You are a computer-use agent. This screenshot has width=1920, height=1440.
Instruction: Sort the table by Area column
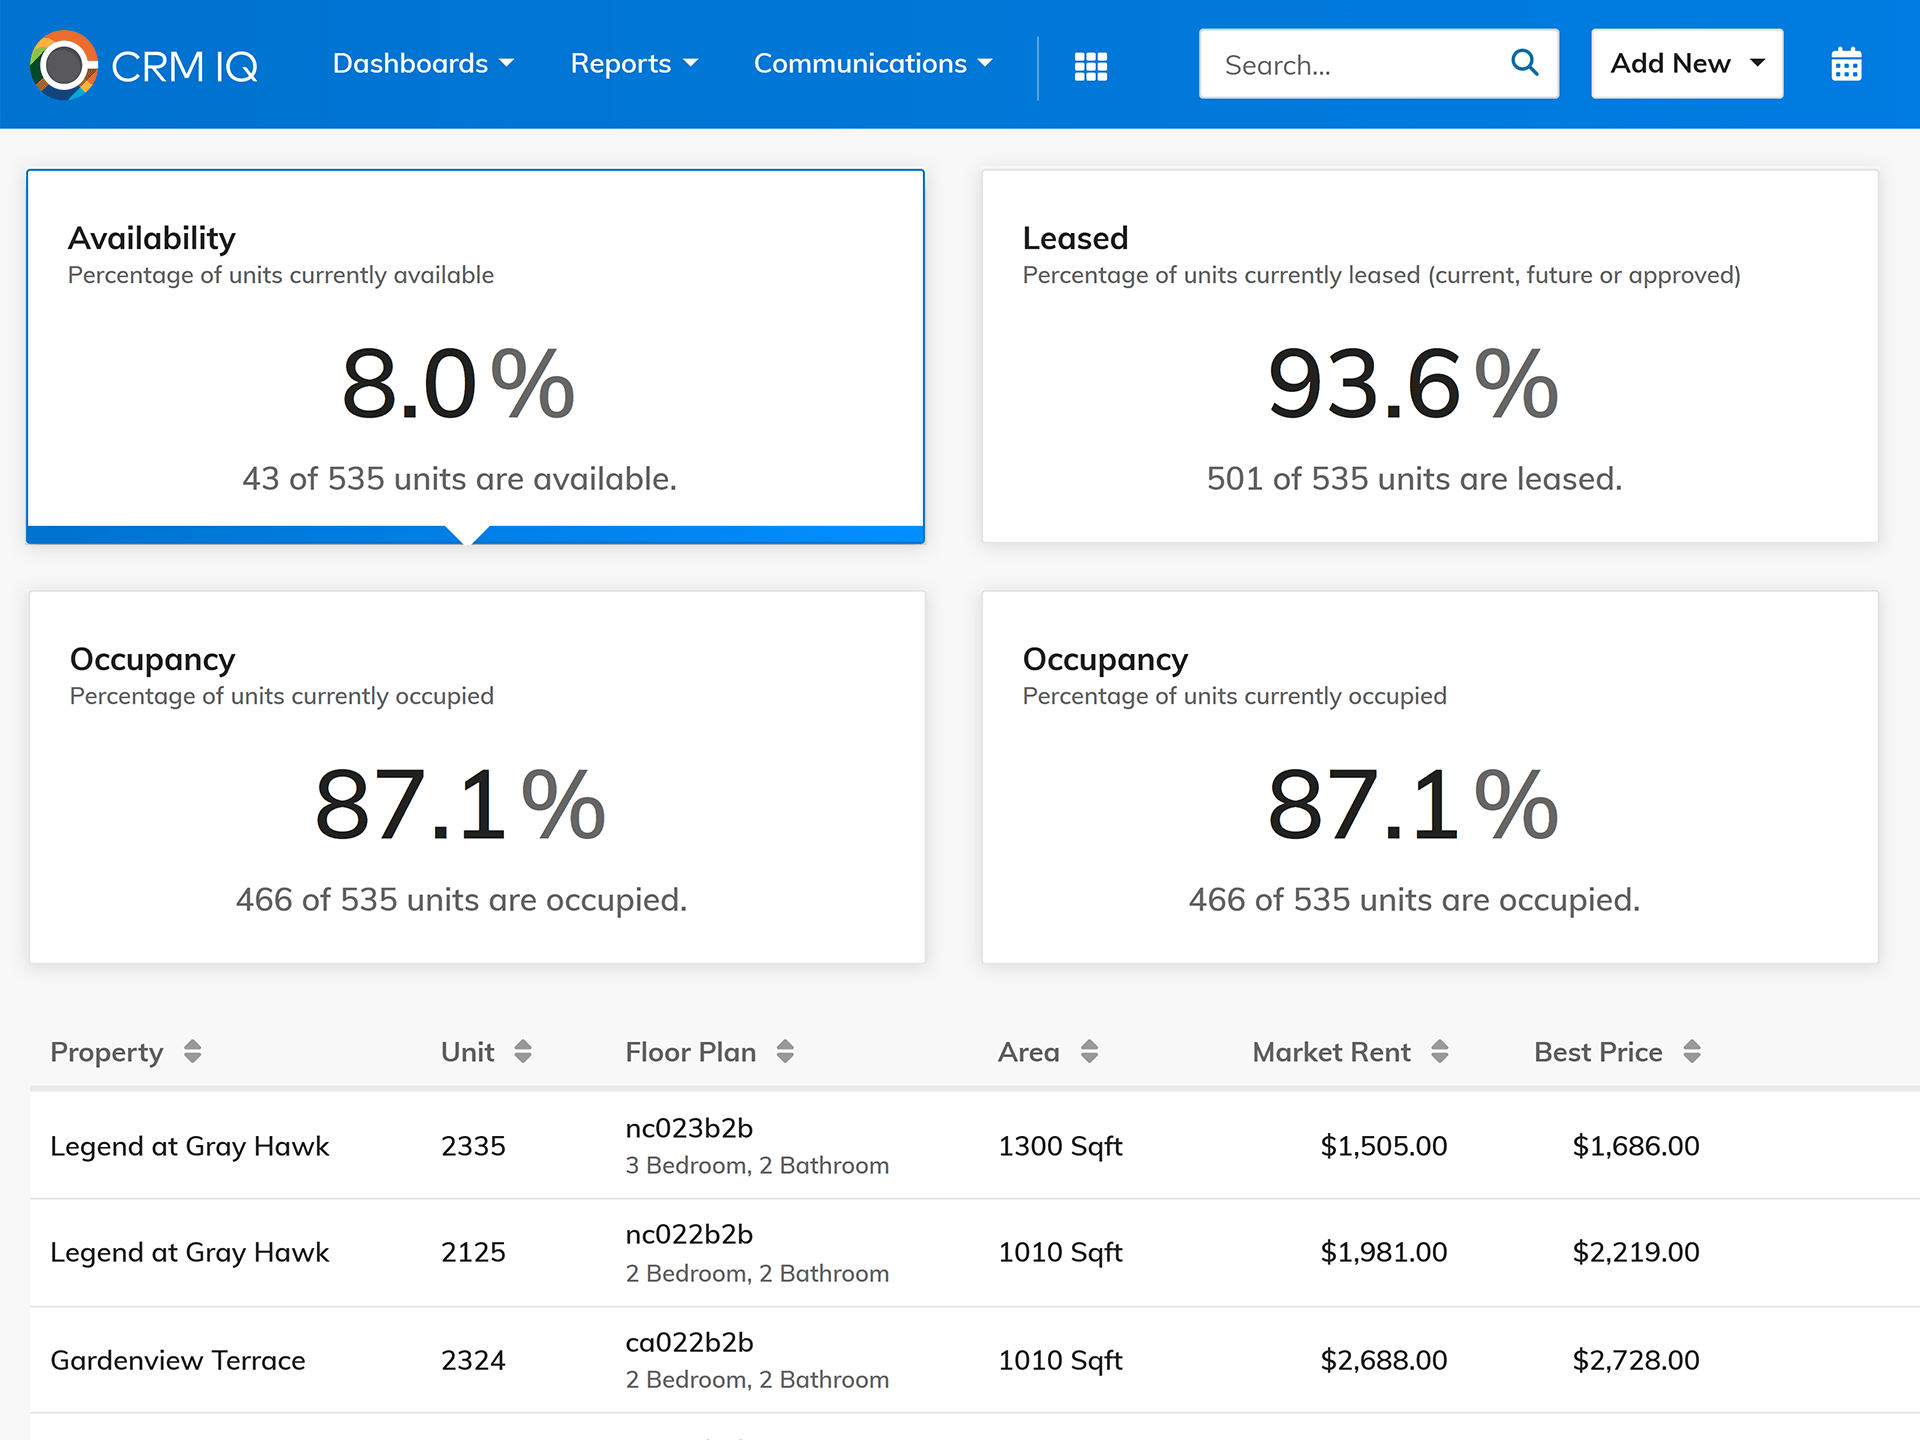1089,1051
